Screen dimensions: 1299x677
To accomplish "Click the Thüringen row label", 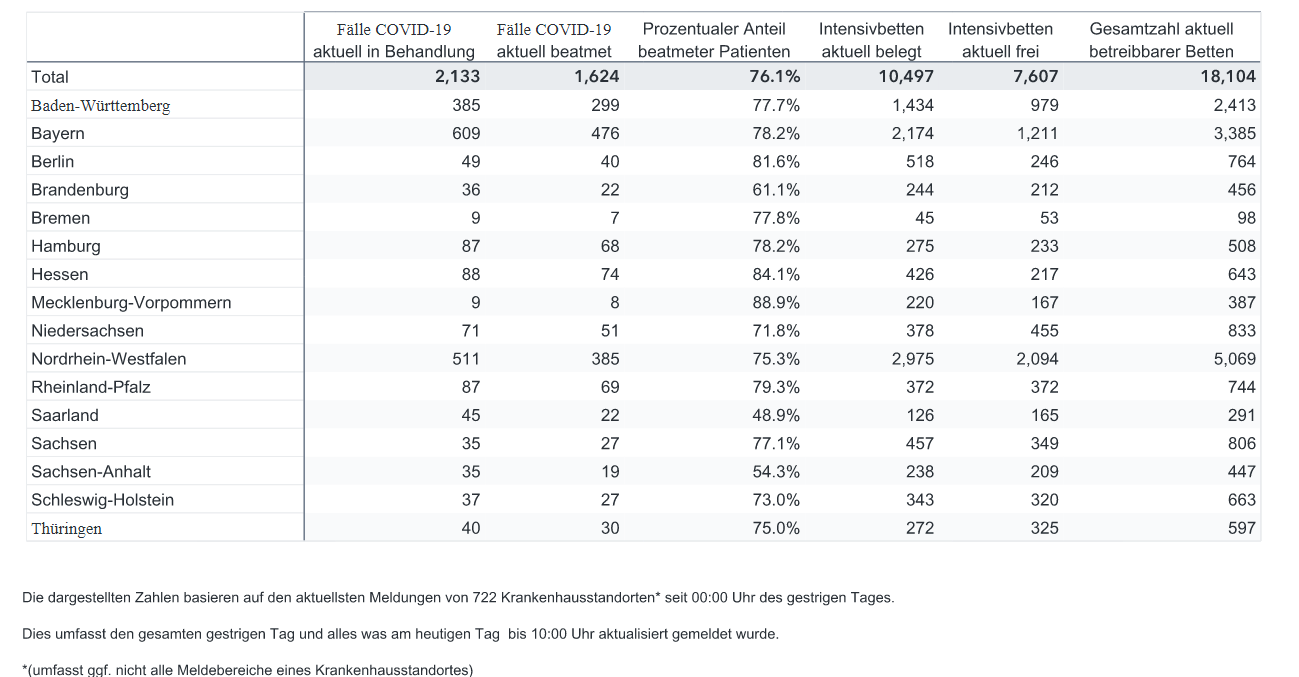I will click(x=66, y=528).
